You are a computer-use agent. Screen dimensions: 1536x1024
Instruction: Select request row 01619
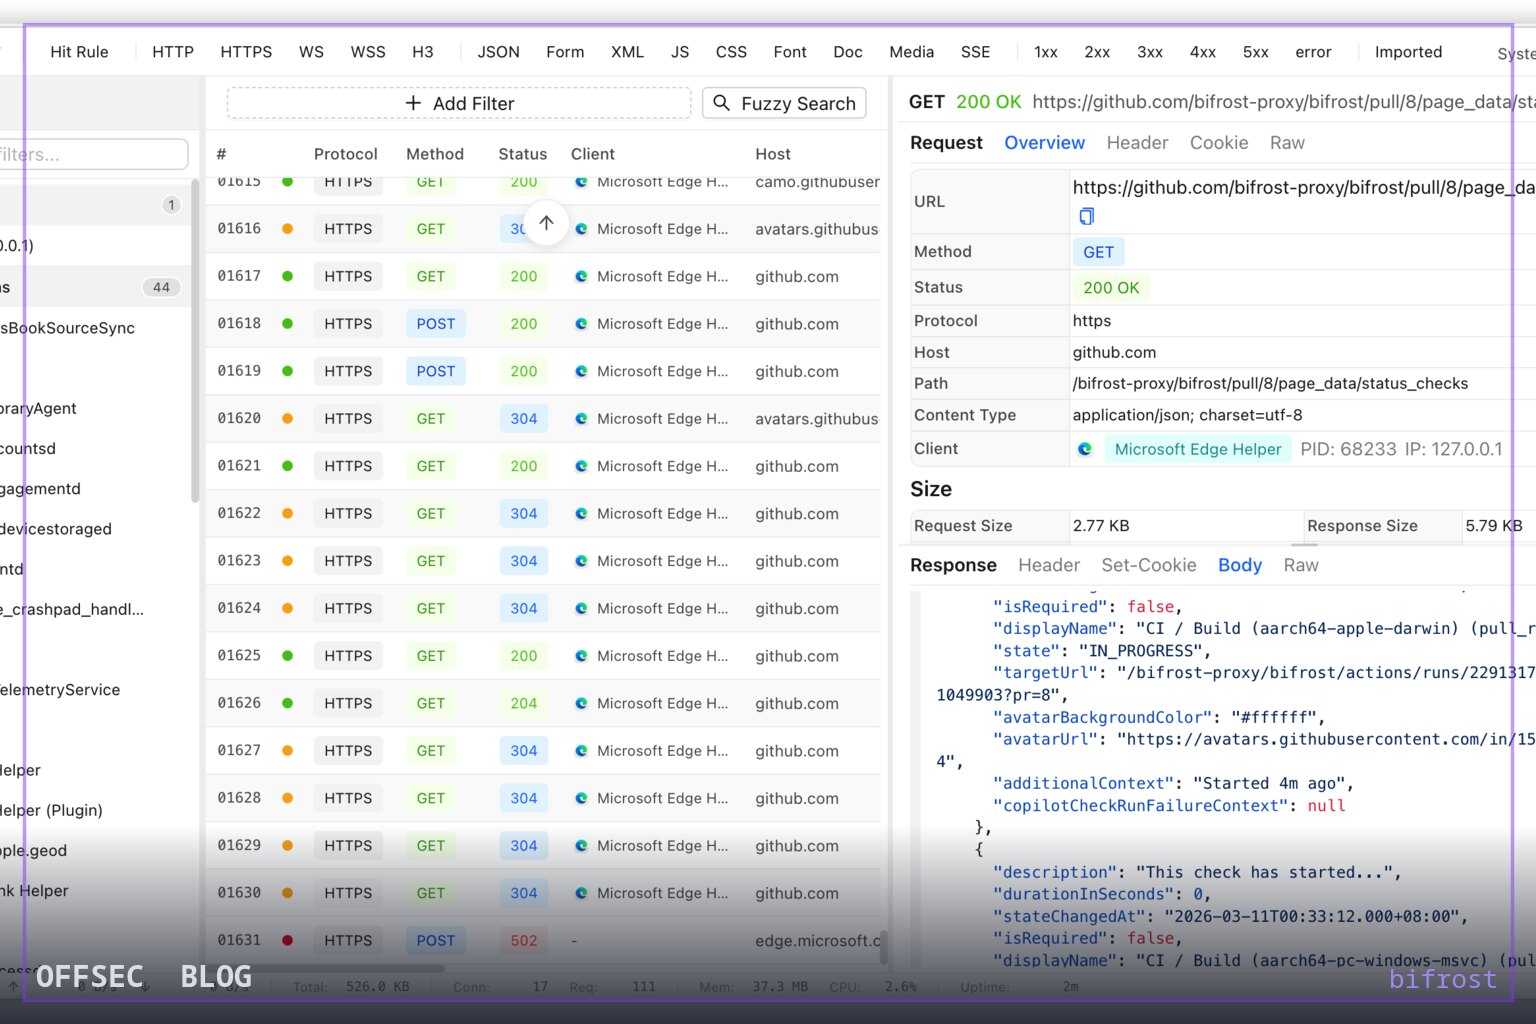(543, 371)
